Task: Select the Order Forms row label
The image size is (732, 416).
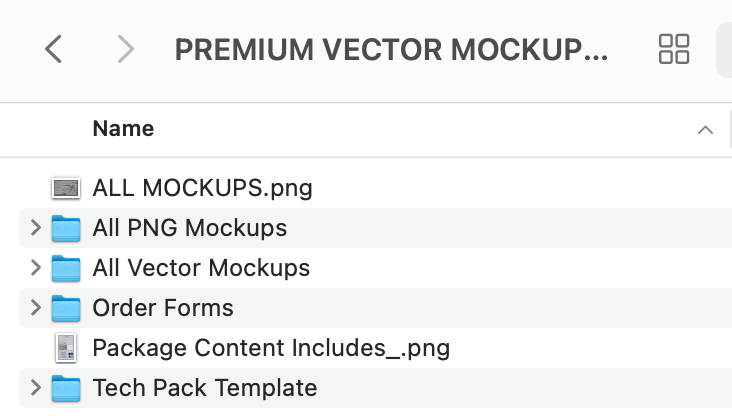Action: [x=163, y=308]
